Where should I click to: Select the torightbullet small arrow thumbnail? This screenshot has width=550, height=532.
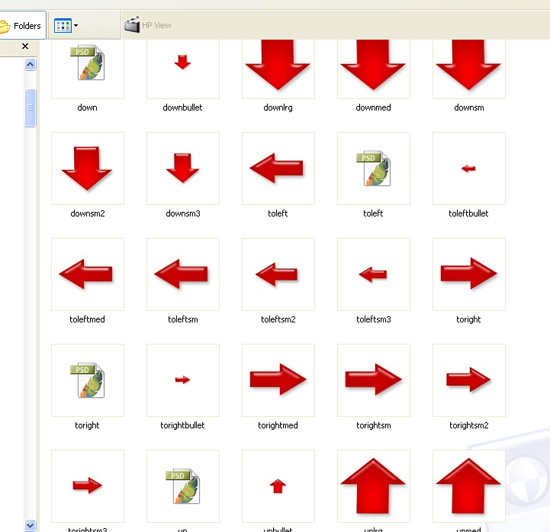point(182,379)
